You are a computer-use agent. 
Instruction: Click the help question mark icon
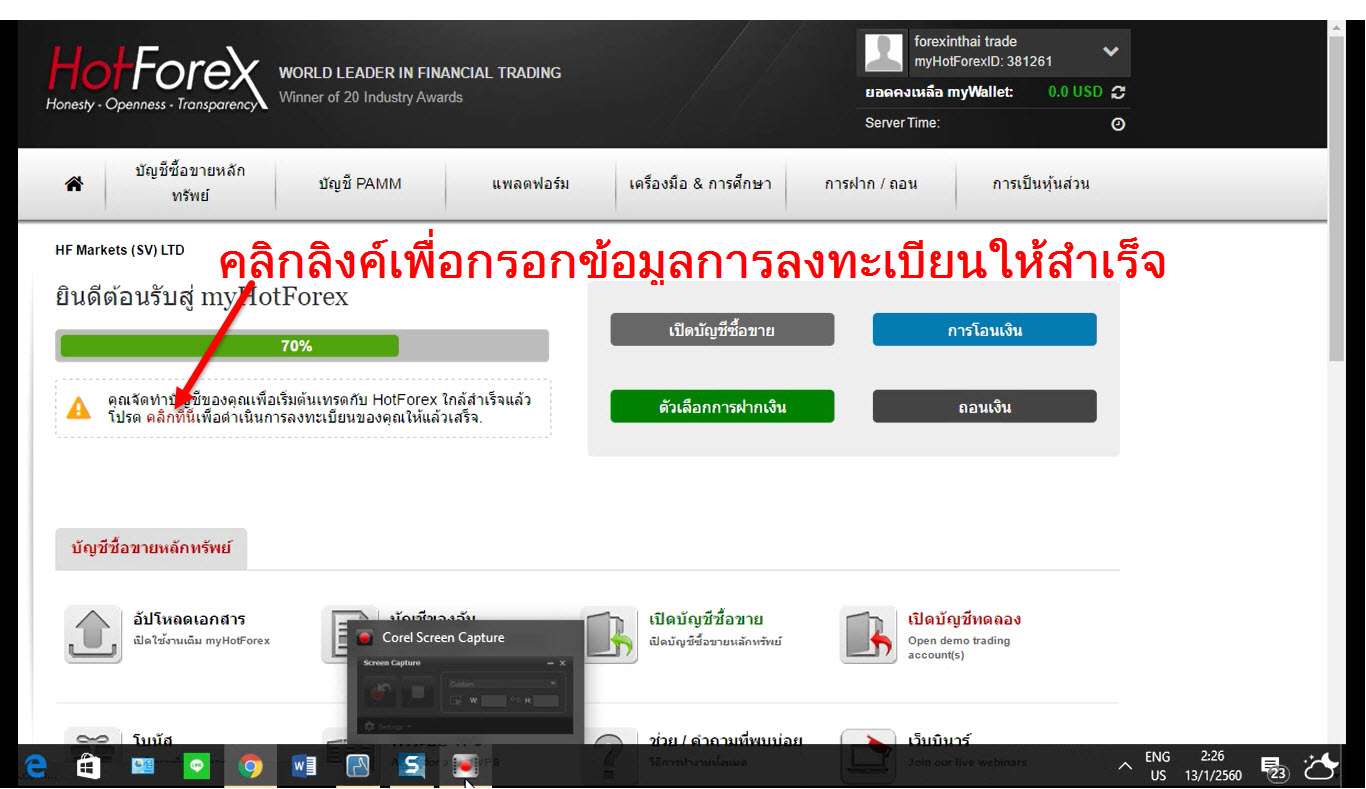point(608,756)
